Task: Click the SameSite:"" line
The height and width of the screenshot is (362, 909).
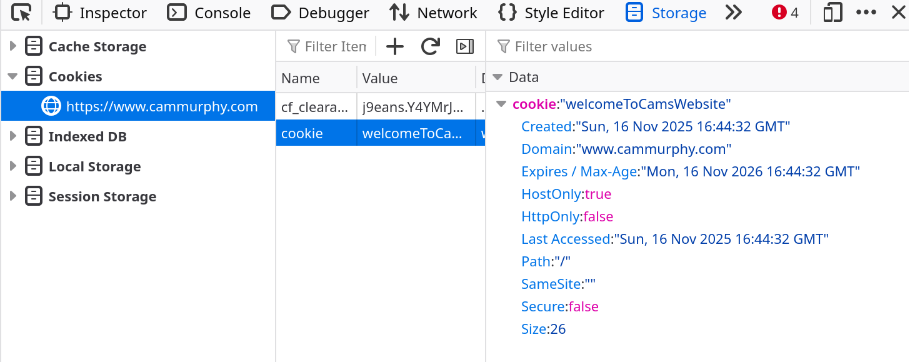Action: [x=558, y=284]
